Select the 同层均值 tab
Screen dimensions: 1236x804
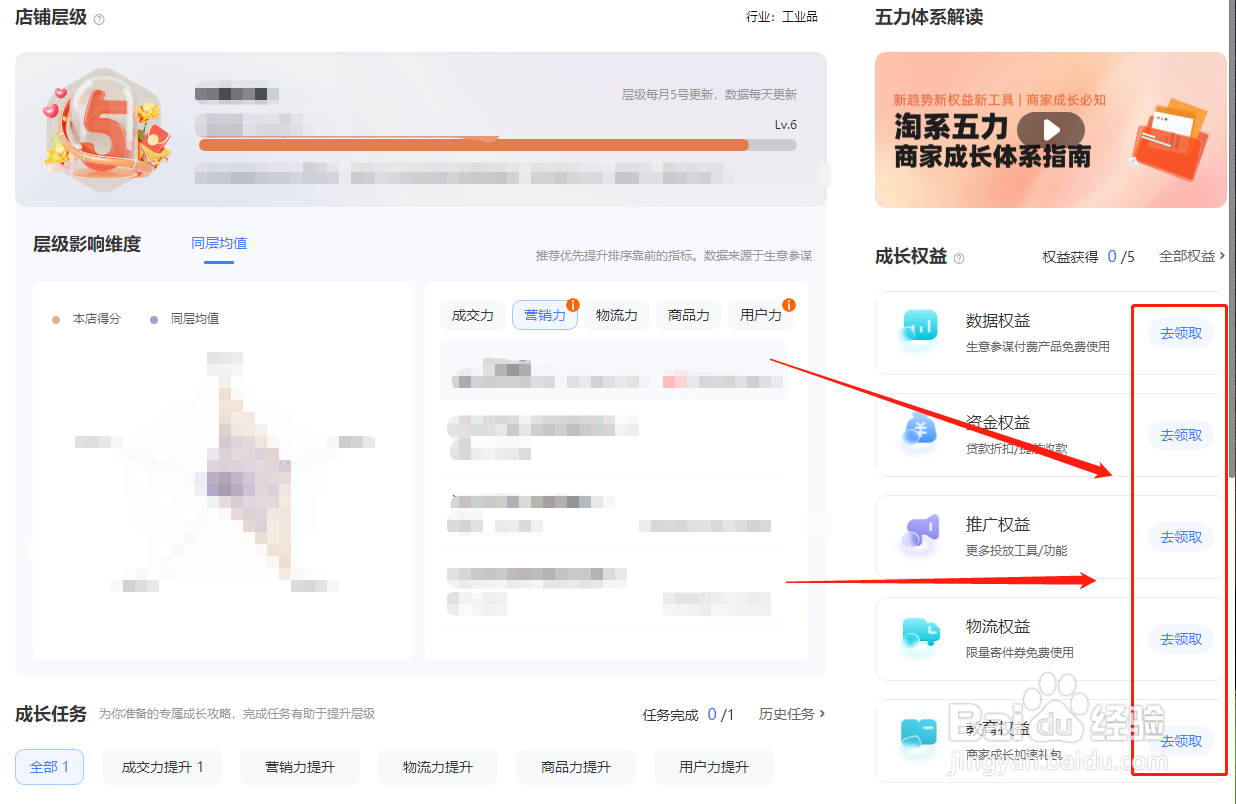(x=219, y=243)
